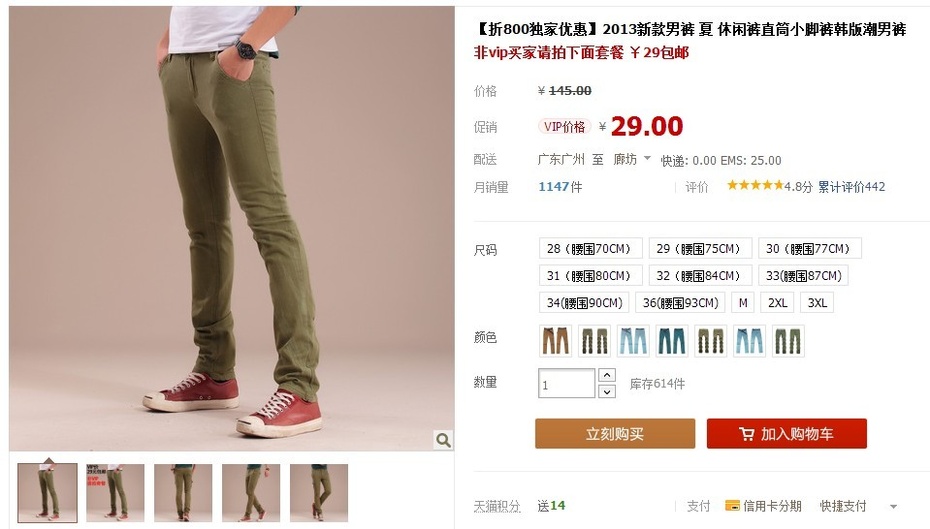This screenshot has width=930, height=529.
Task: Select the third light blue jeans swatch
Action: [x=633, y=341]
